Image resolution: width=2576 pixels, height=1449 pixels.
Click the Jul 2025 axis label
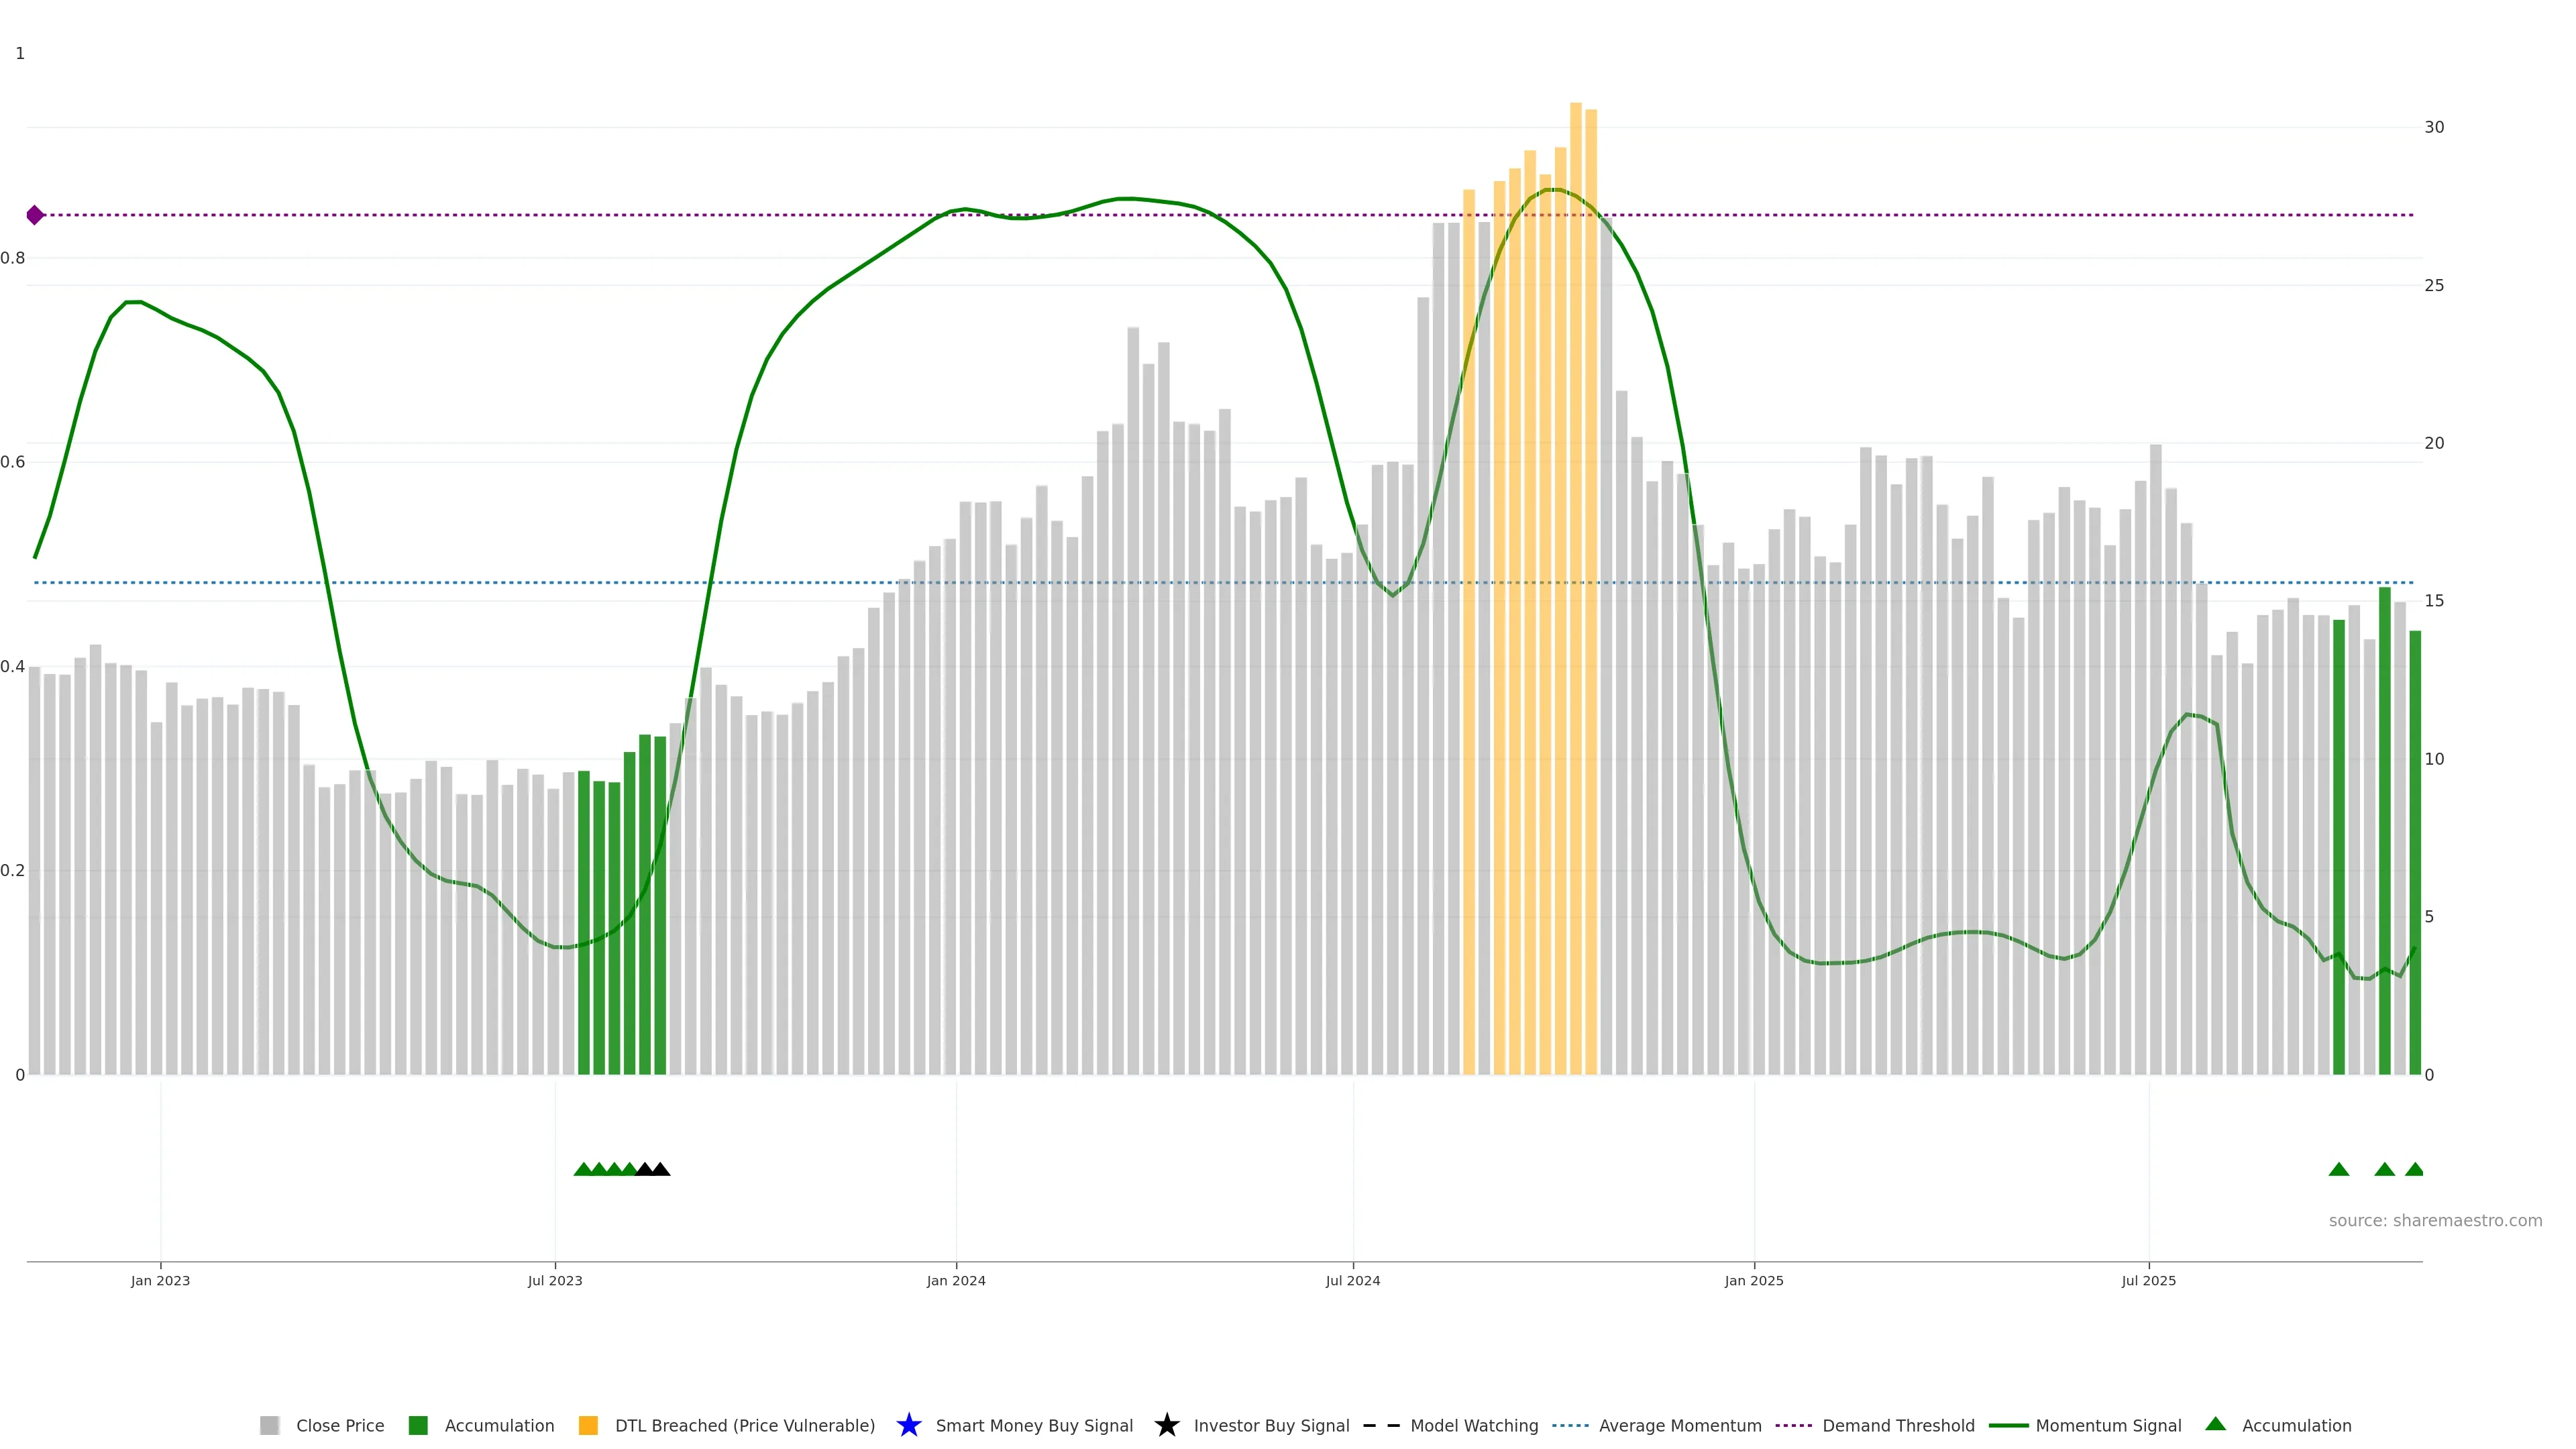[2148, 1280]
